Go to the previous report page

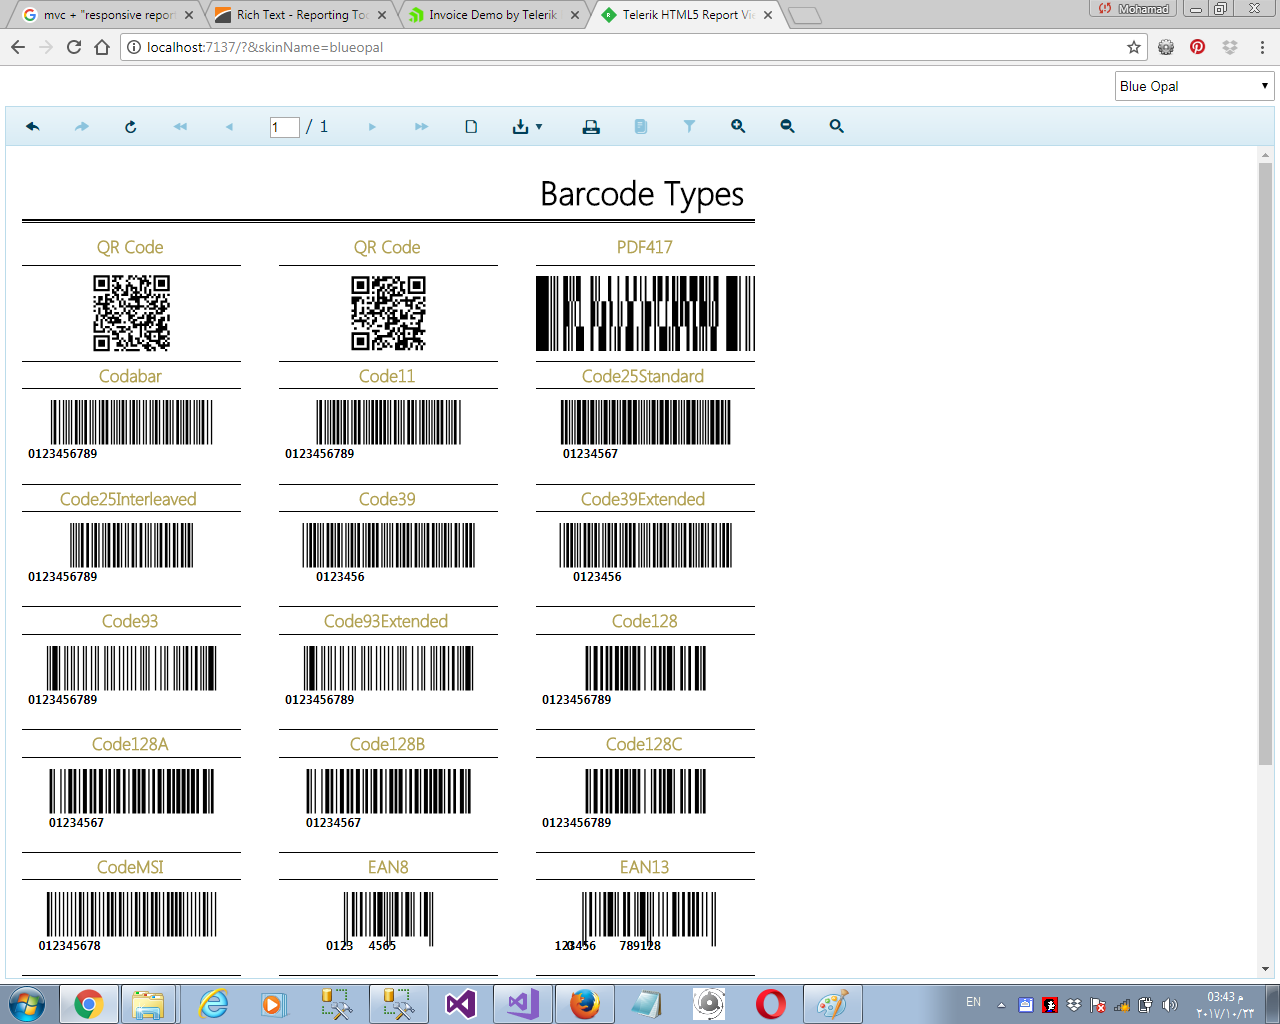(x=229, y=127)
